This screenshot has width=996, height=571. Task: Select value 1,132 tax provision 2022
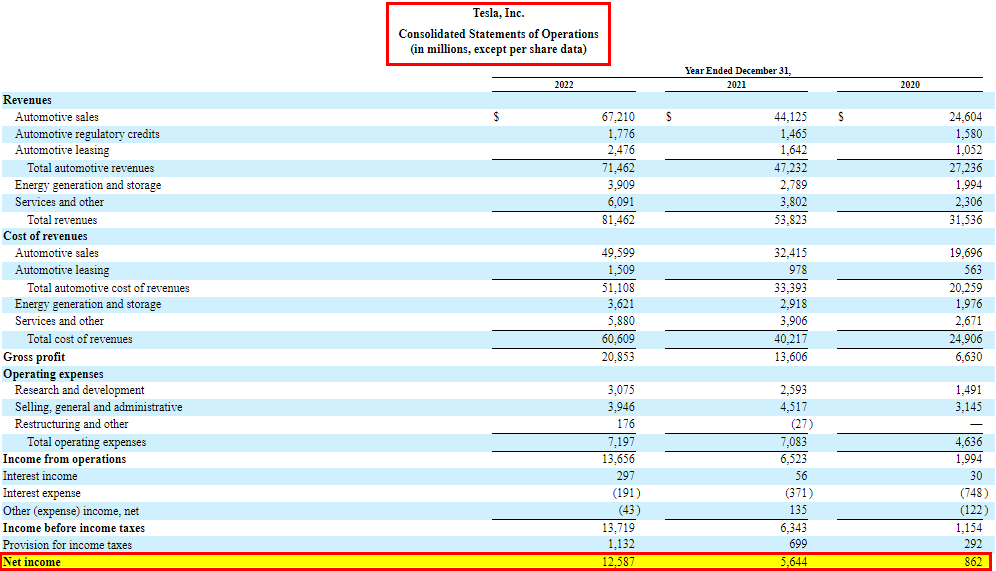coord(621,545)
